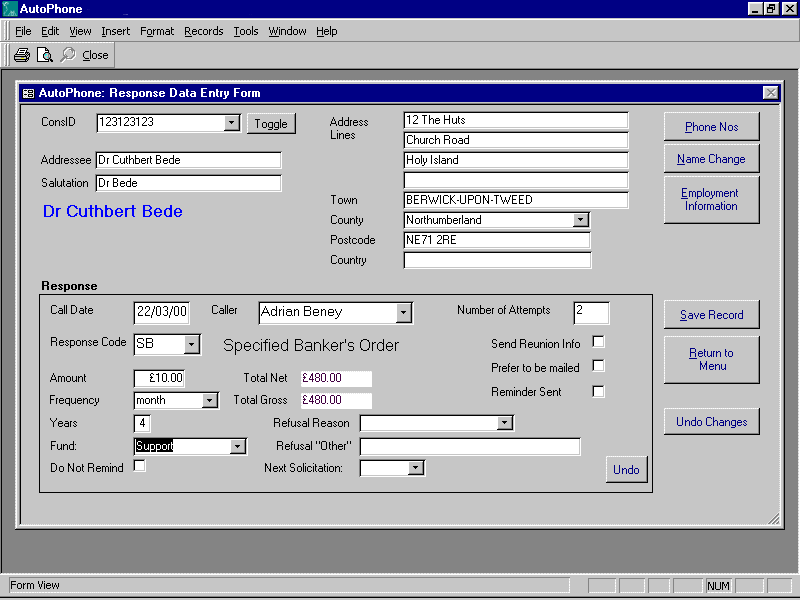The image size is (800, 600).
Task: Click the Phone Nos button
Action: (711, 127)
